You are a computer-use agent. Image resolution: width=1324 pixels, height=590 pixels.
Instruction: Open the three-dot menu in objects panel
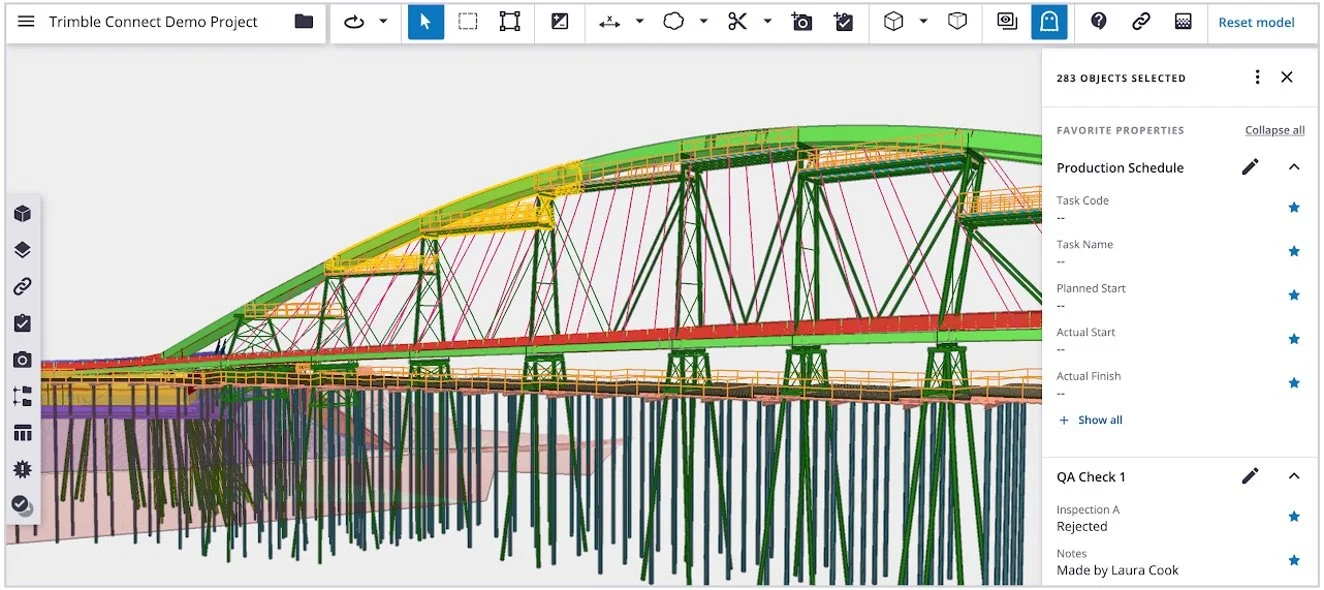[1257, 77]
